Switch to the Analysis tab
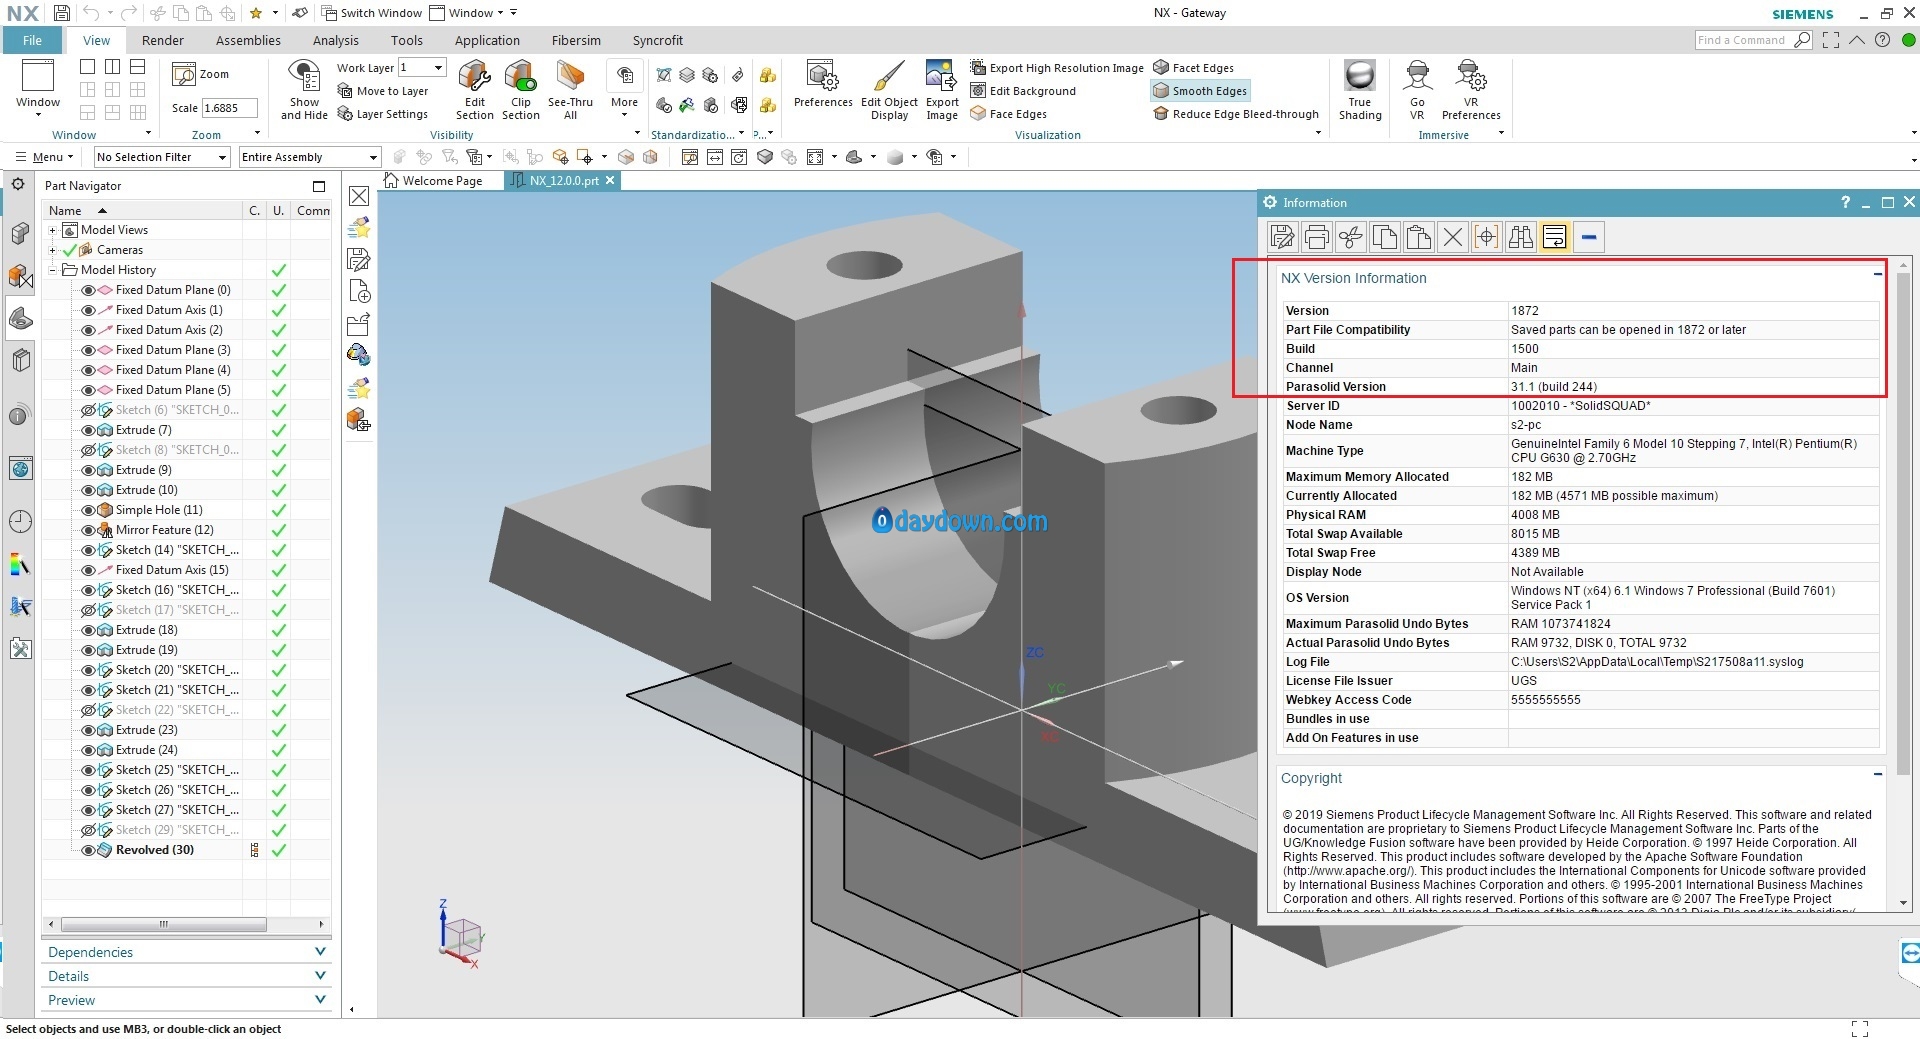 [x=335, y=40]
